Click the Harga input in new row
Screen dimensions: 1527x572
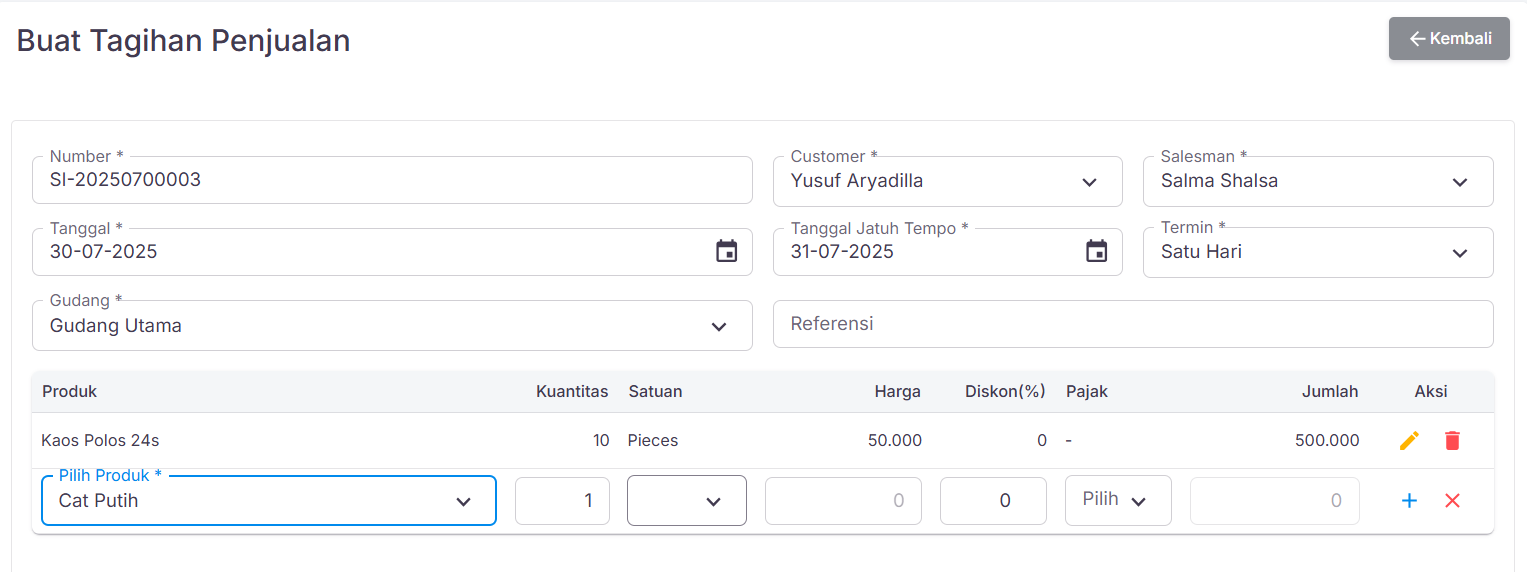tap(843, 501)
